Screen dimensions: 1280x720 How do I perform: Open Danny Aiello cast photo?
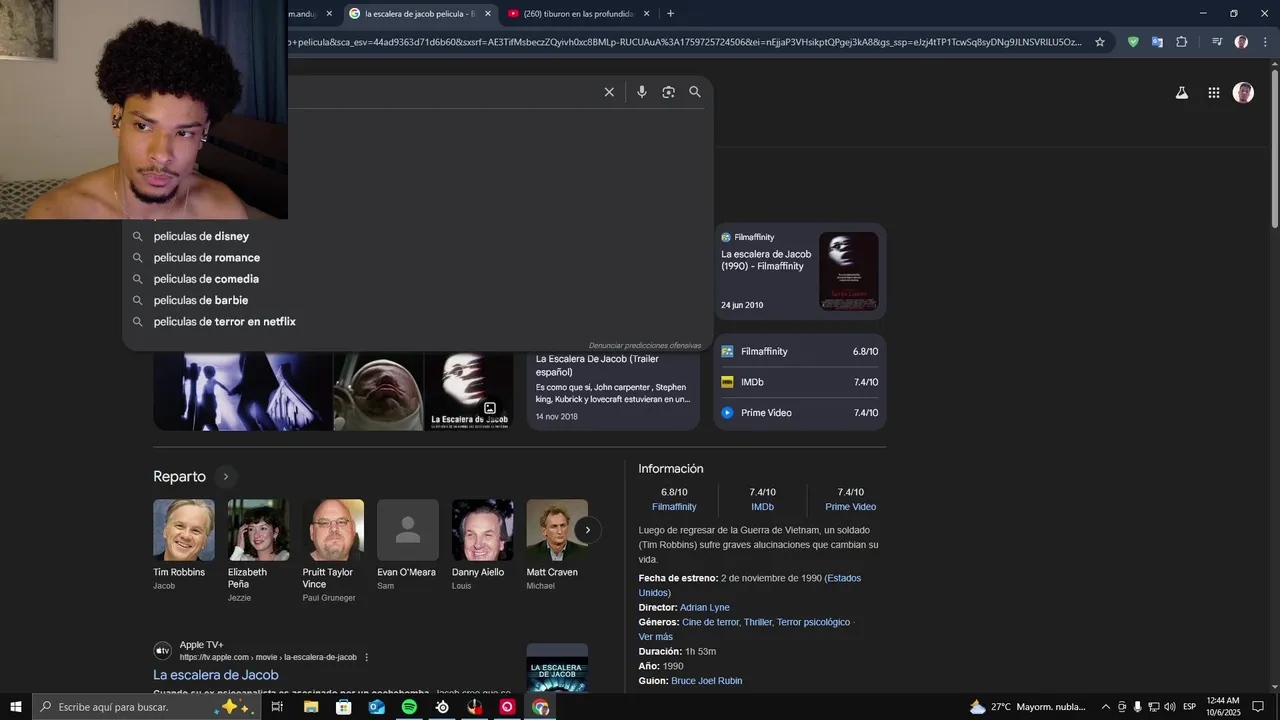click(483, 530)
